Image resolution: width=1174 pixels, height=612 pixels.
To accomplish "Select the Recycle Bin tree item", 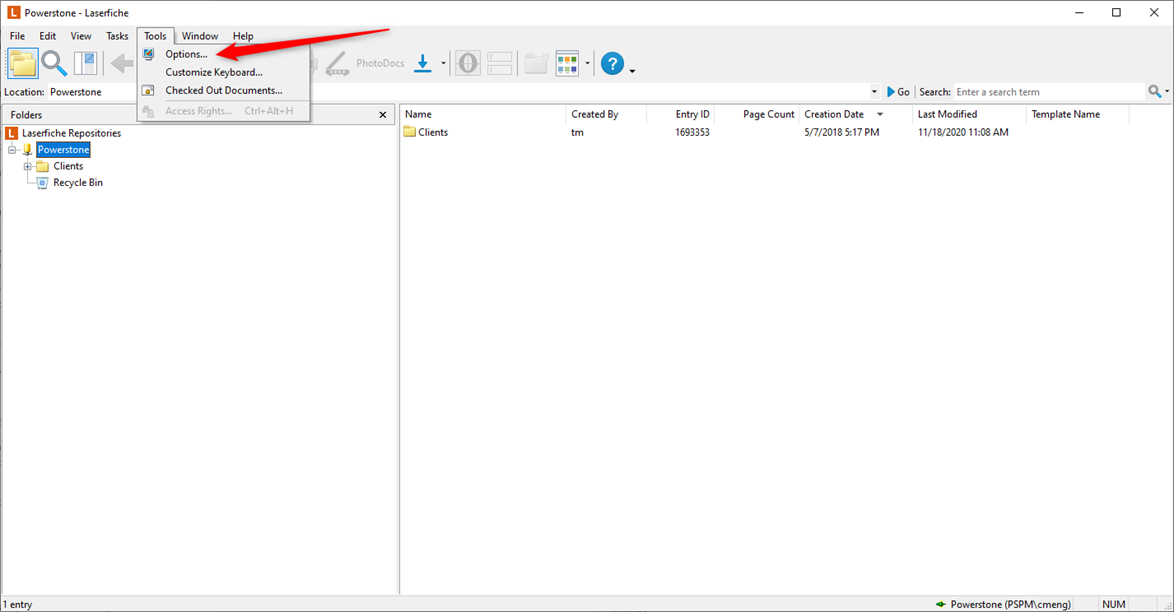I will [x=78, y=183].
